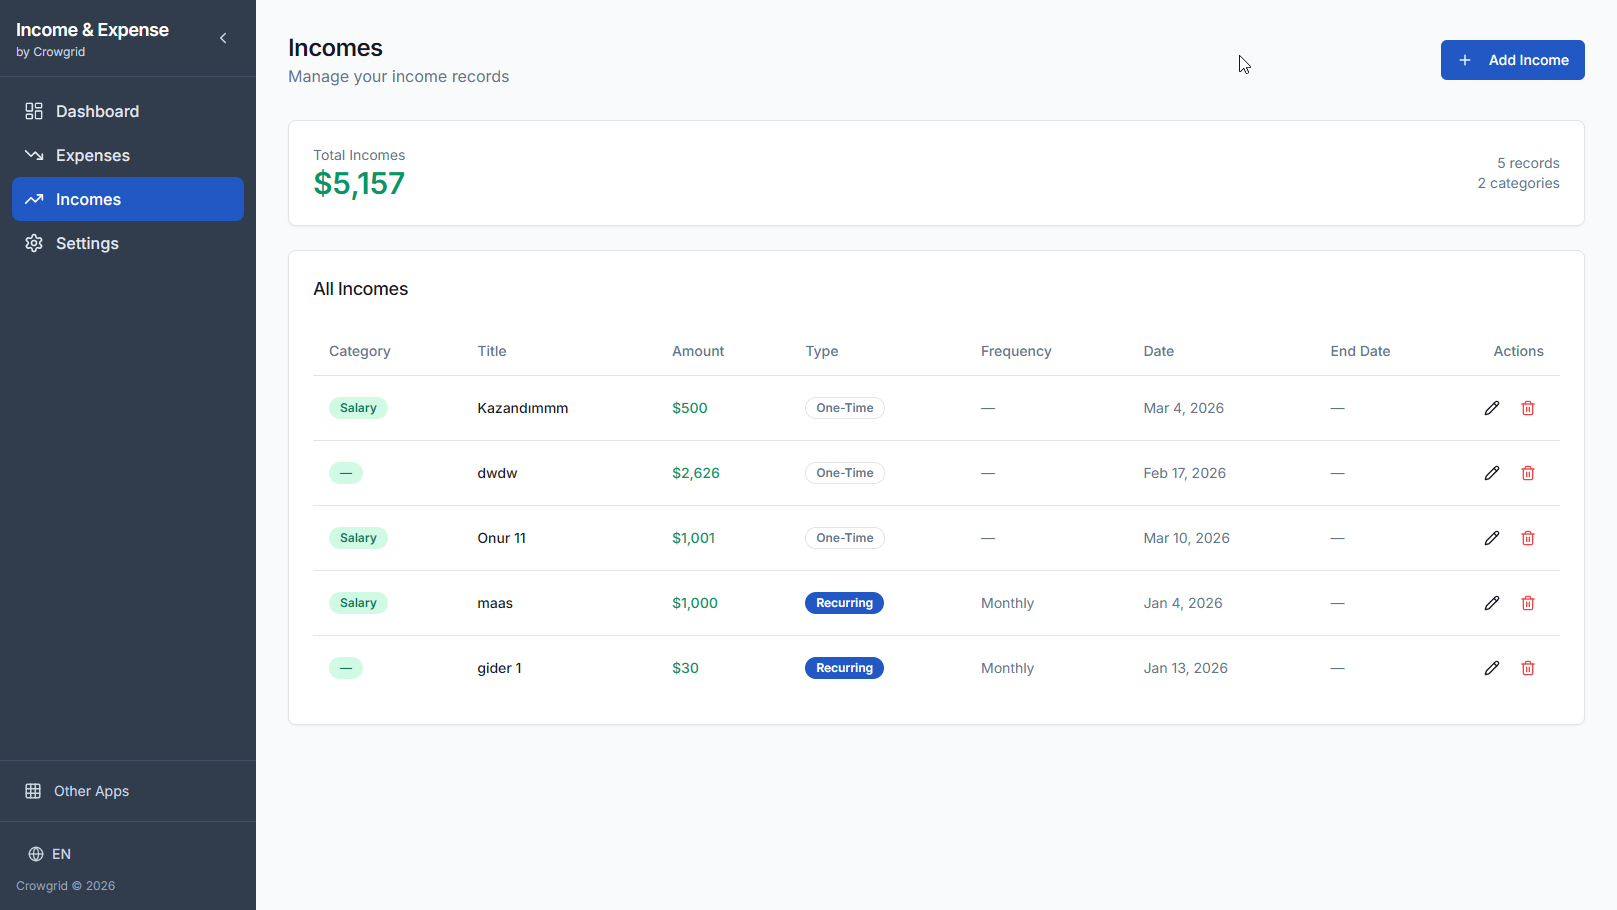Select the One-Time badge on Onur 11

(x=844, y=537)
